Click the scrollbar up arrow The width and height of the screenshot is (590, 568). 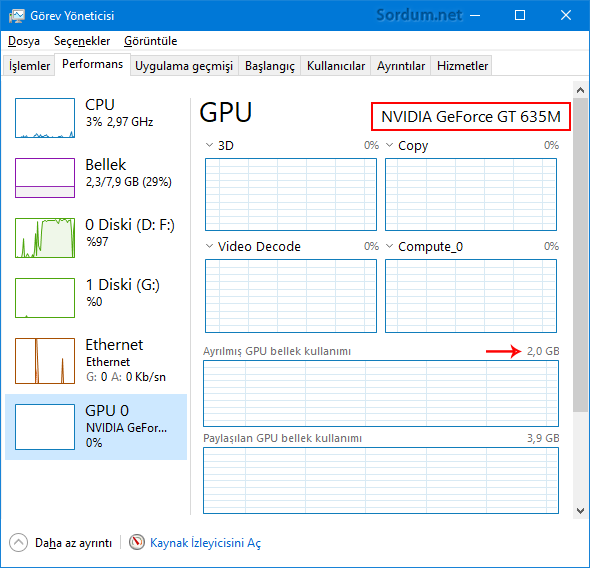[x=580, y=90]
